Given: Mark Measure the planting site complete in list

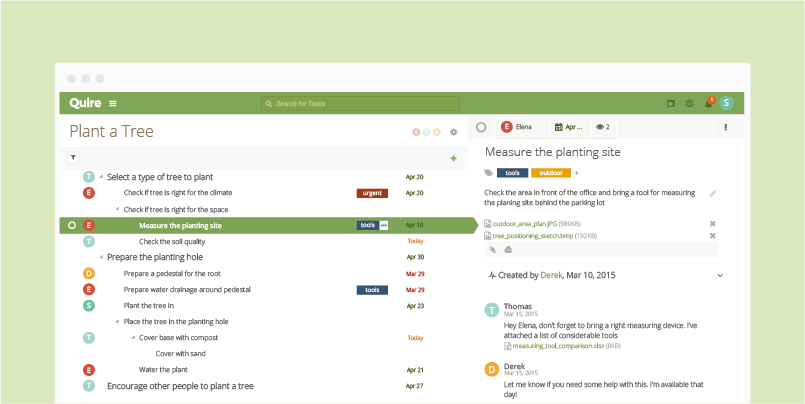Looking at the screenshot, I should (72, 225).
